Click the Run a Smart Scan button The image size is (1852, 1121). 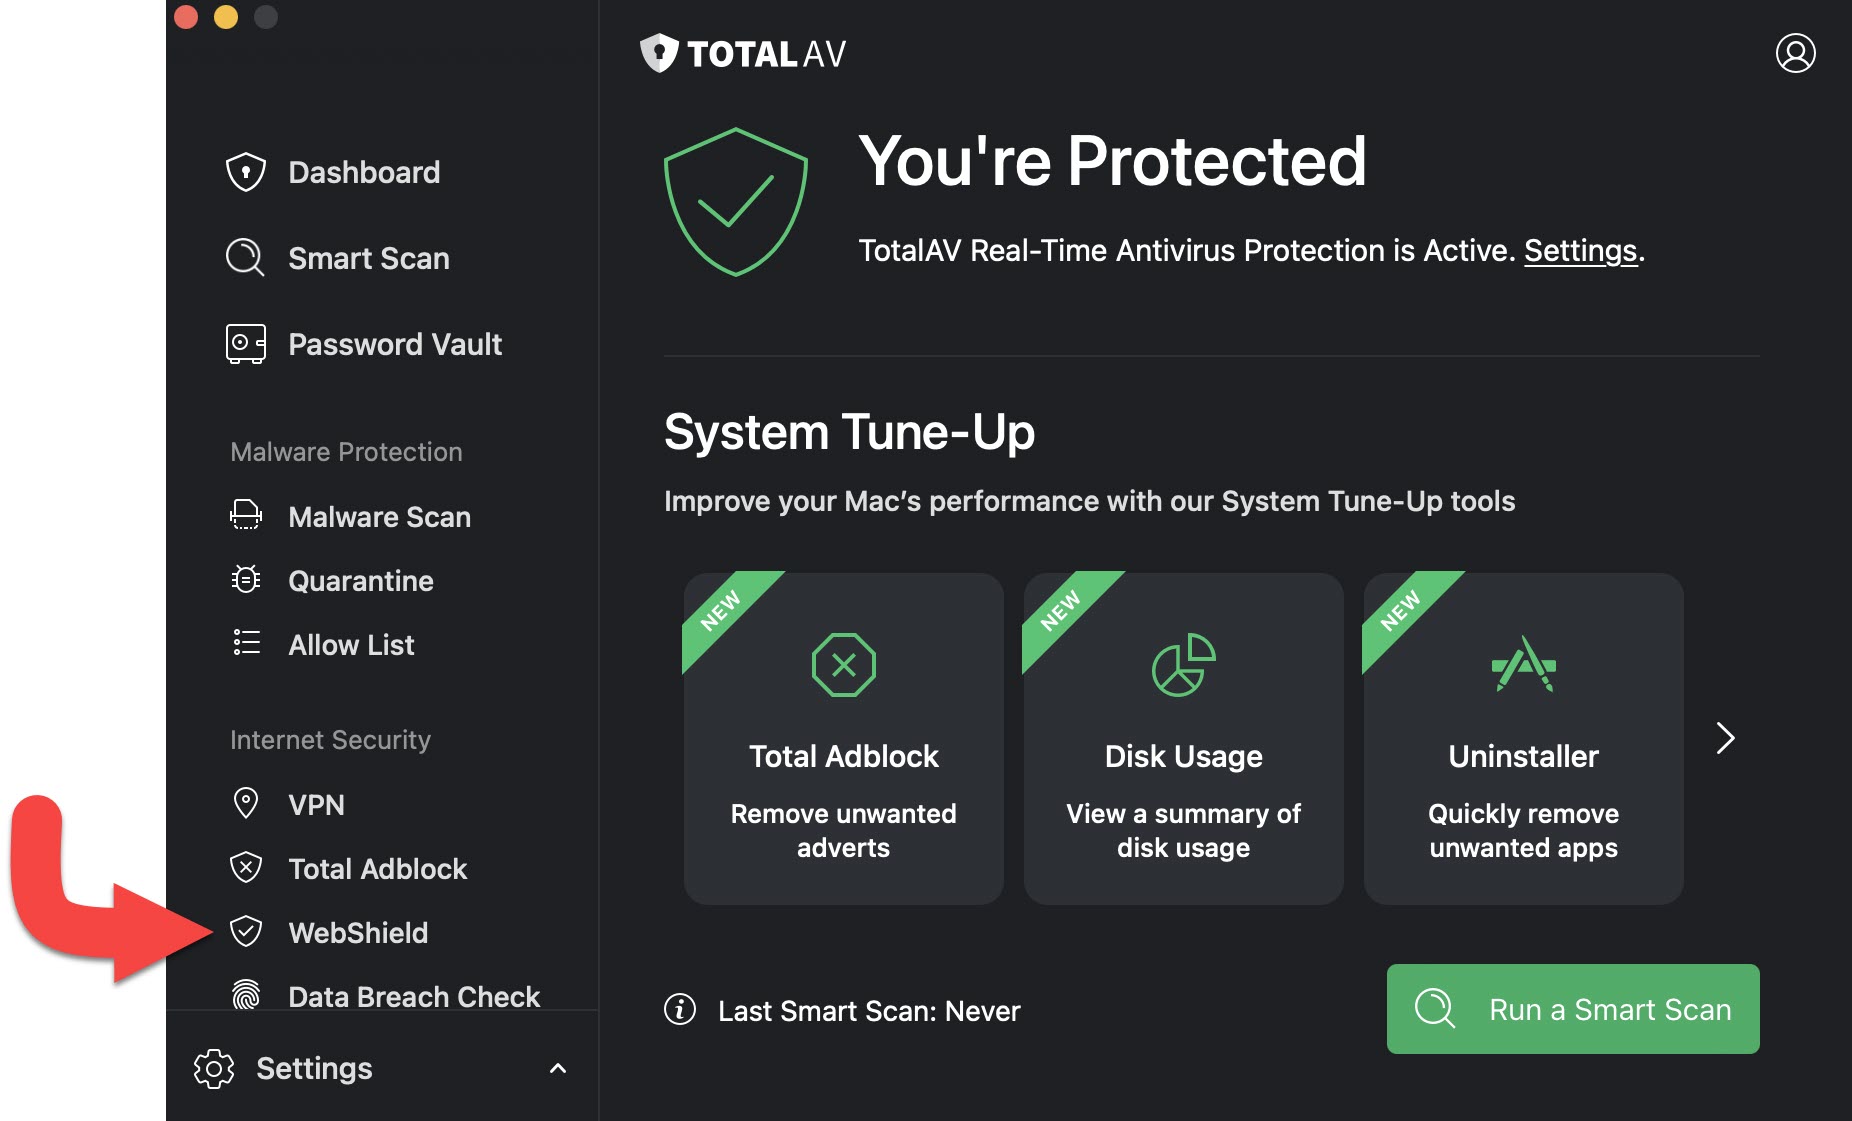(x=1573, y=1009)
